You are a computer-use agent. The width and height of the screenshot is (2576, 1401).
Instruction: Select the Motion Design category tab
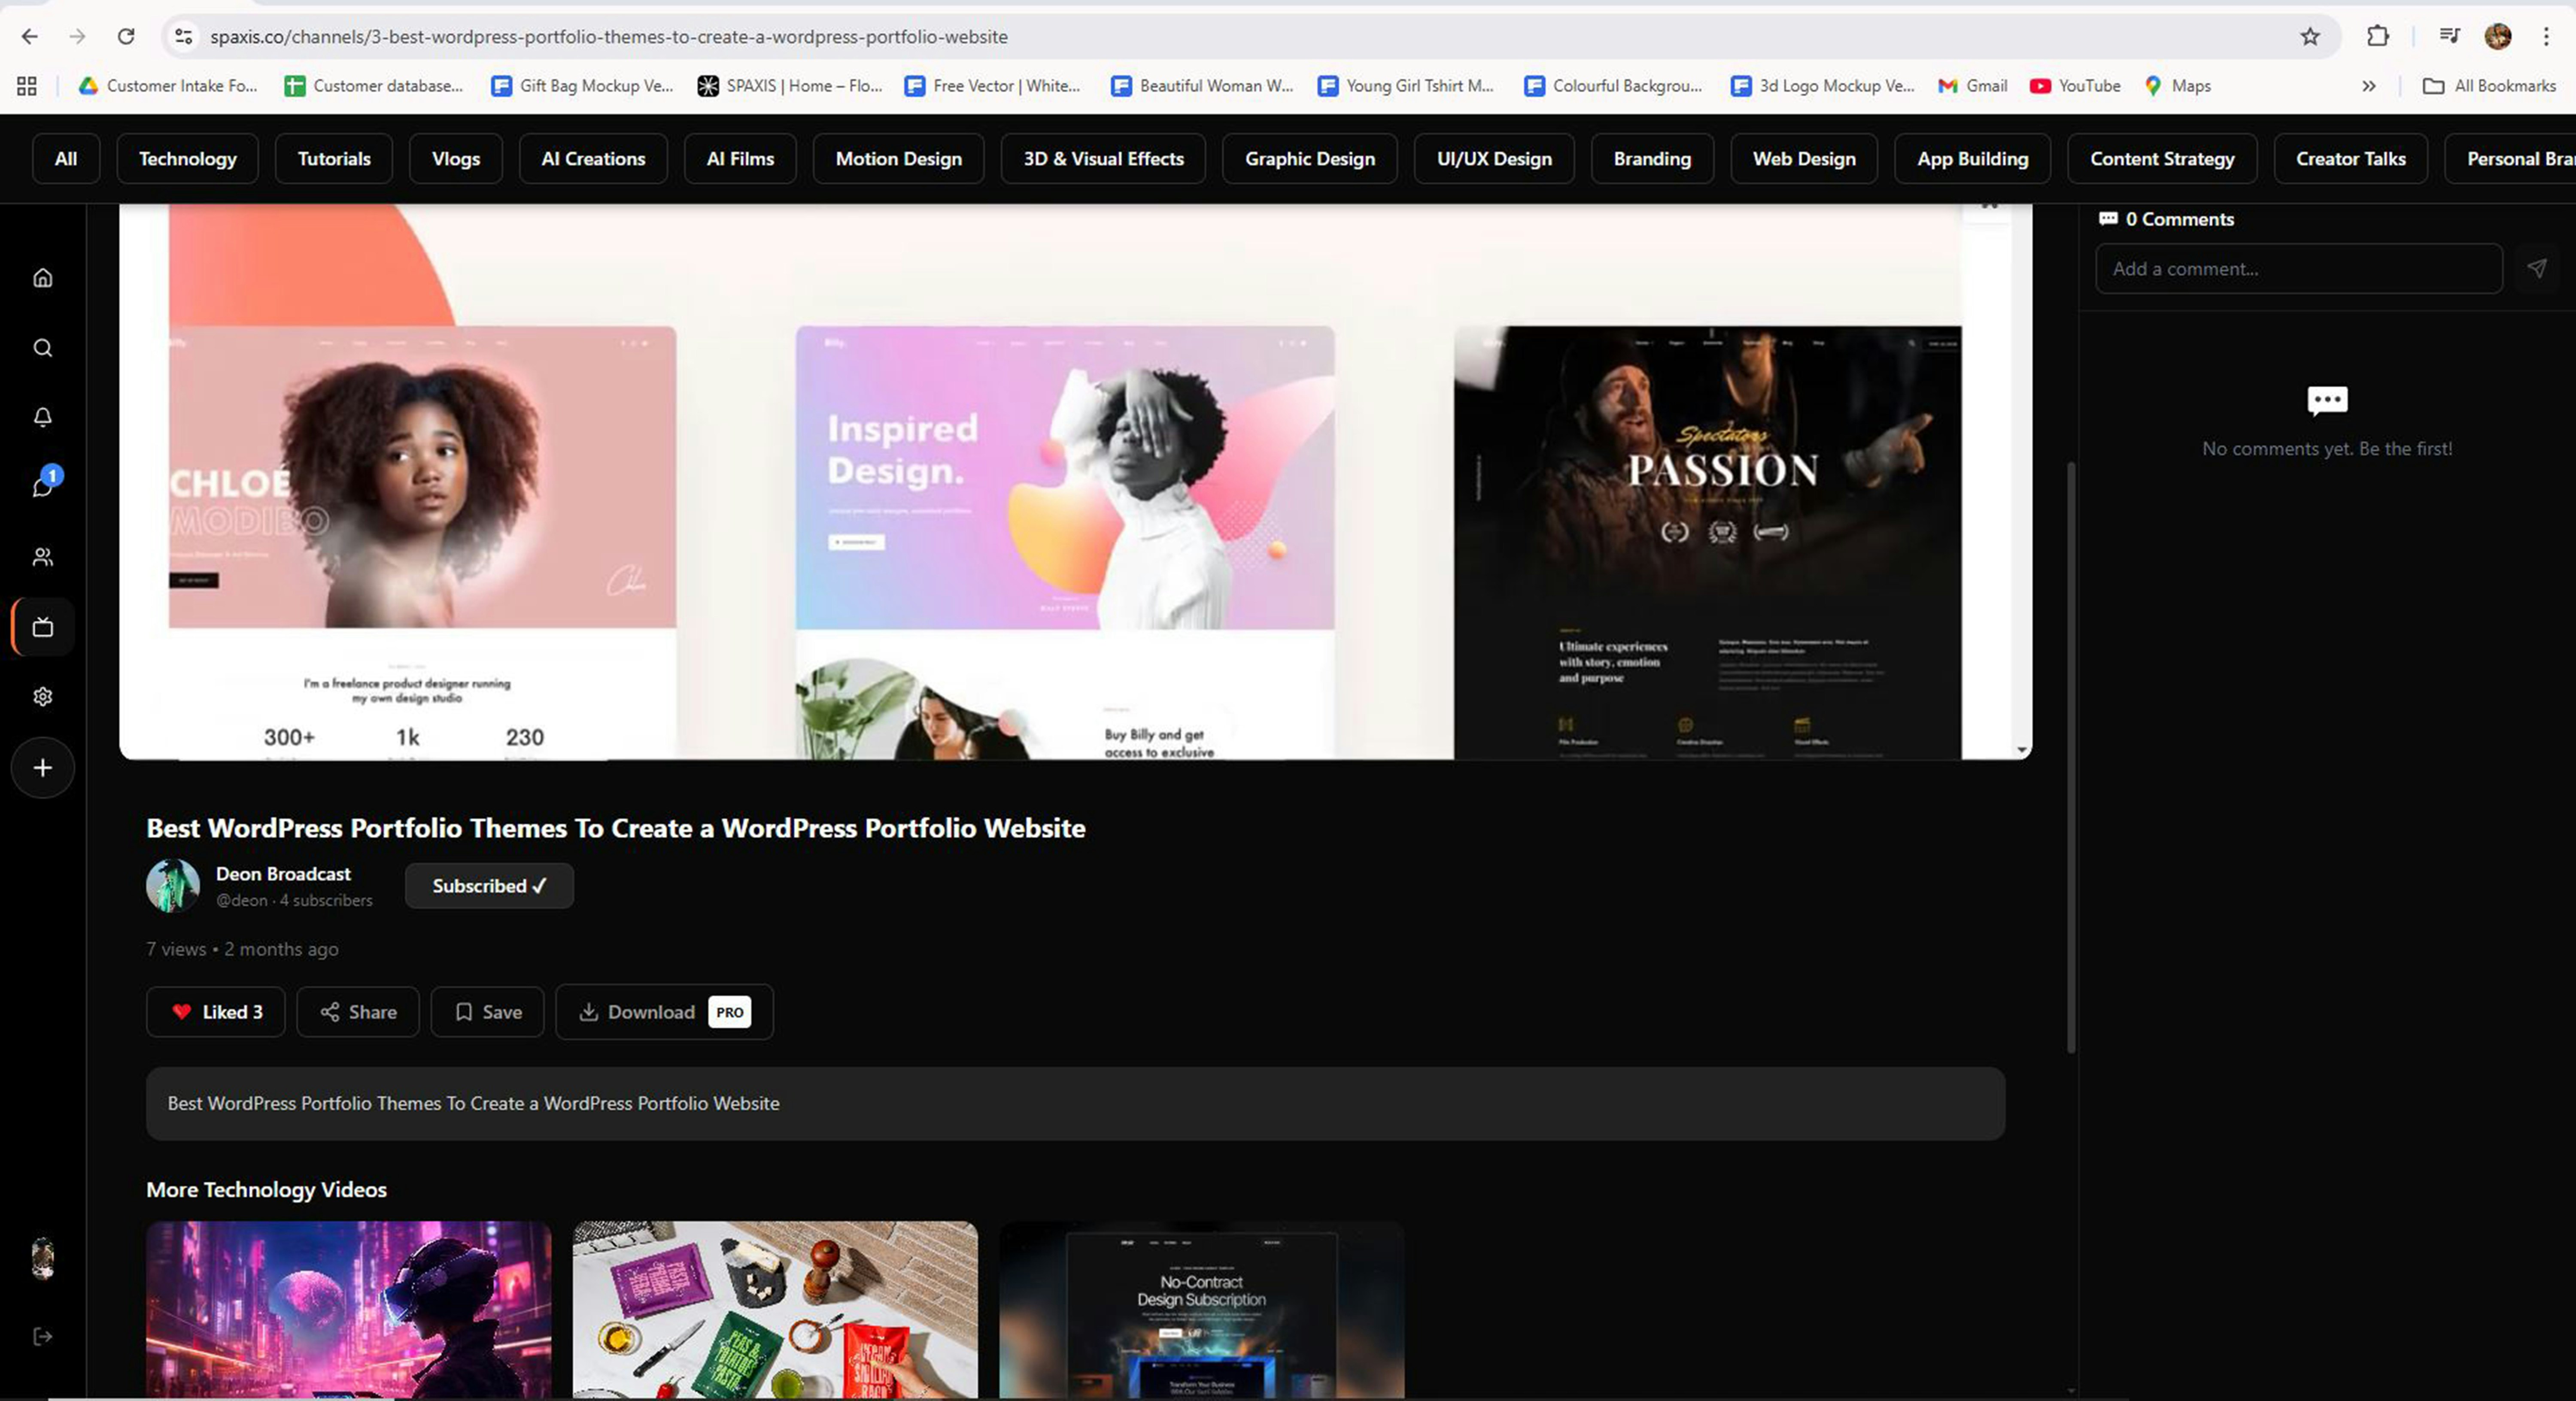[x=898, y=159]
